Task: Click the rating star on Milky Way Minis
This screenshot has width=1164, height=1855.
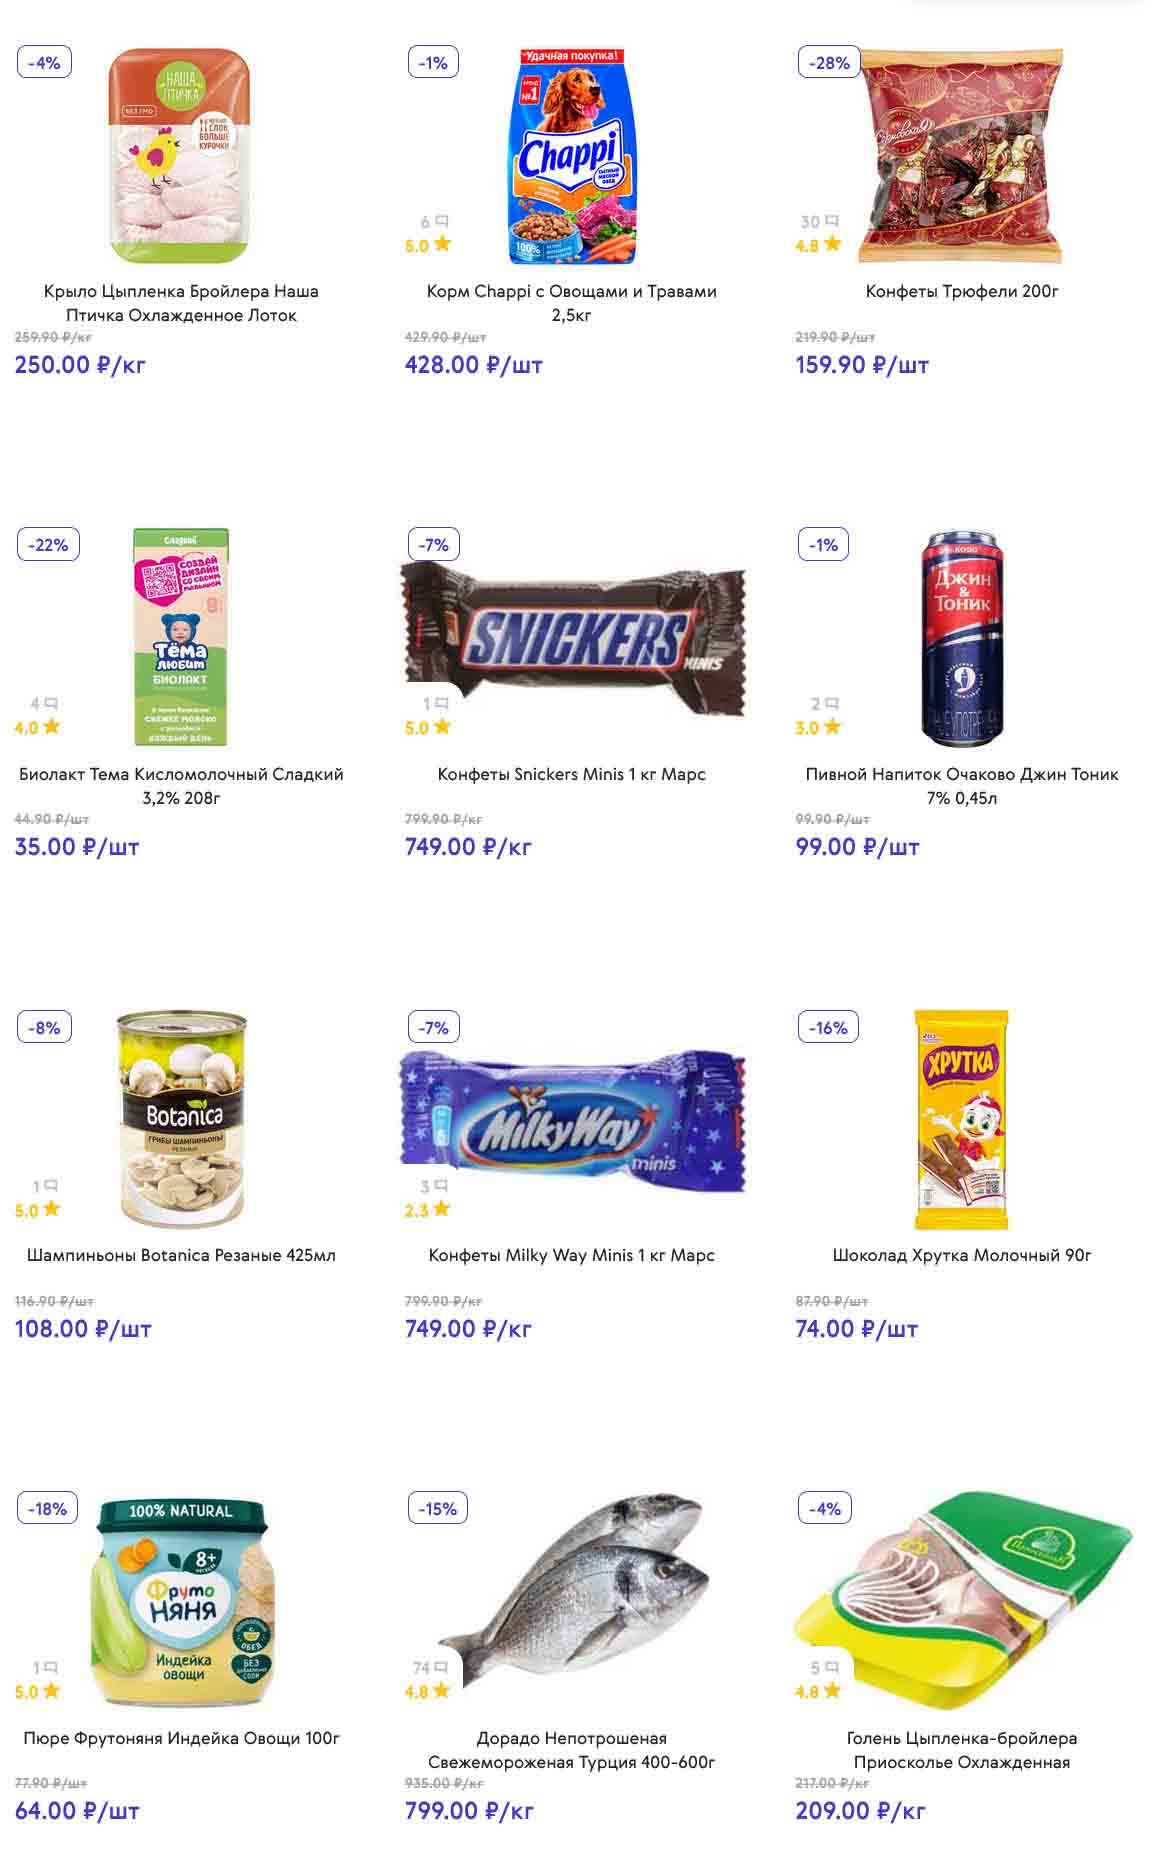Action: point(442,1209)
